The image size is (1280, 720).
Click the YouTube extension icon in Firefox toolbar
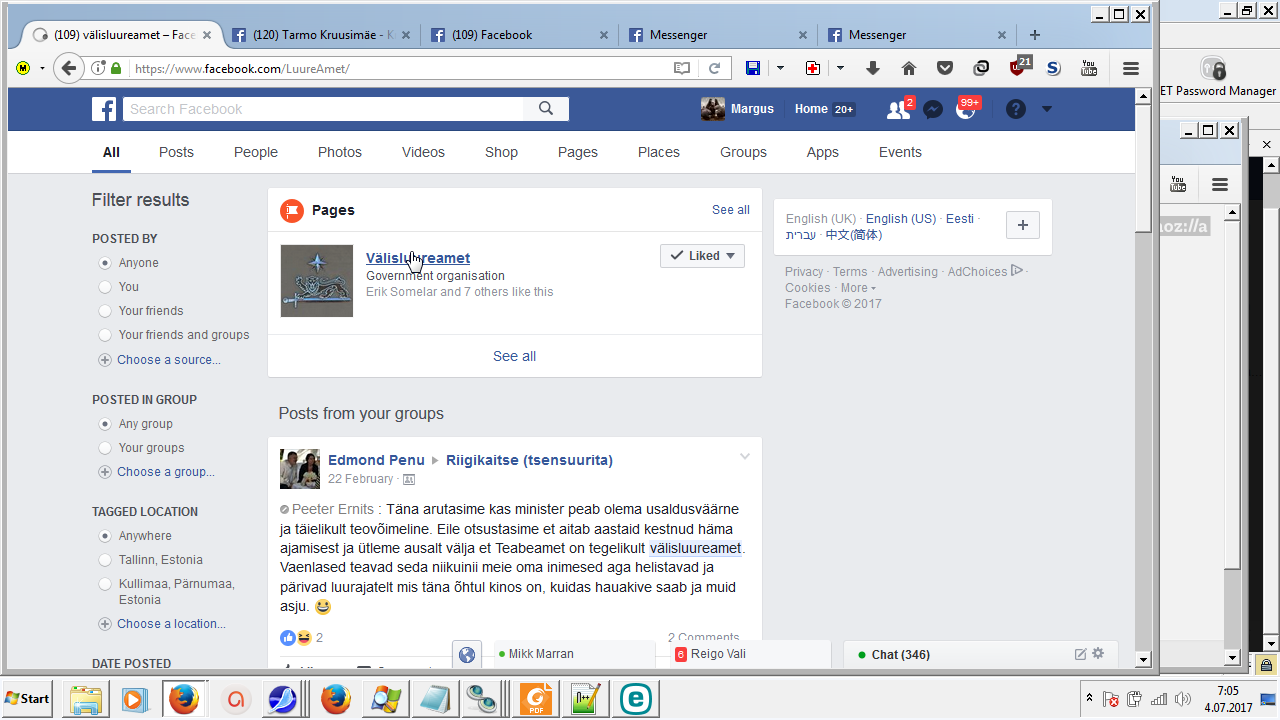pos(1089,69)
